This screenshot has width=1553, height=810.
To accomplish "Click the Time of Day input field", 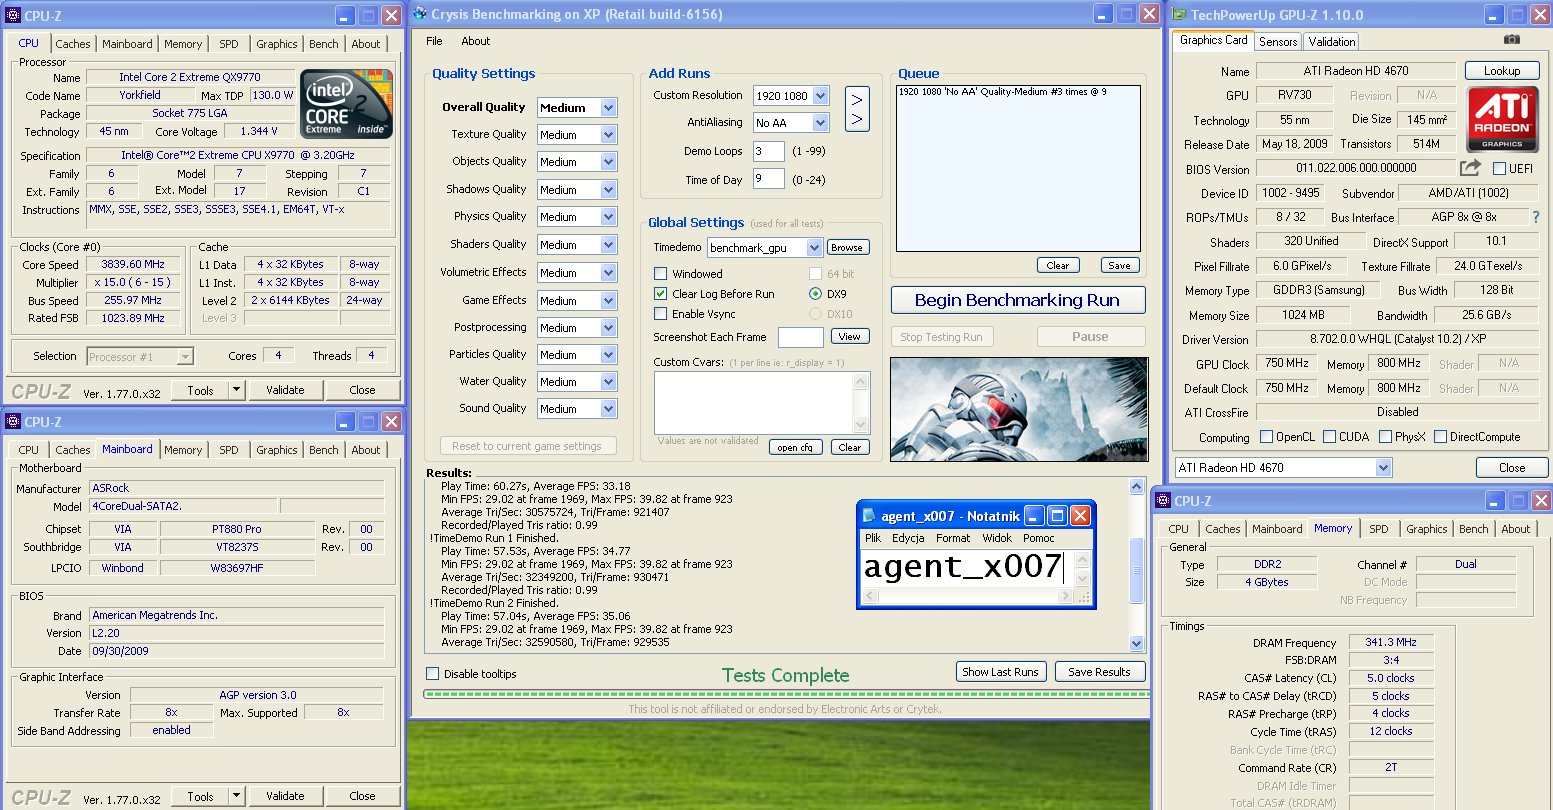I will (769, 179).
